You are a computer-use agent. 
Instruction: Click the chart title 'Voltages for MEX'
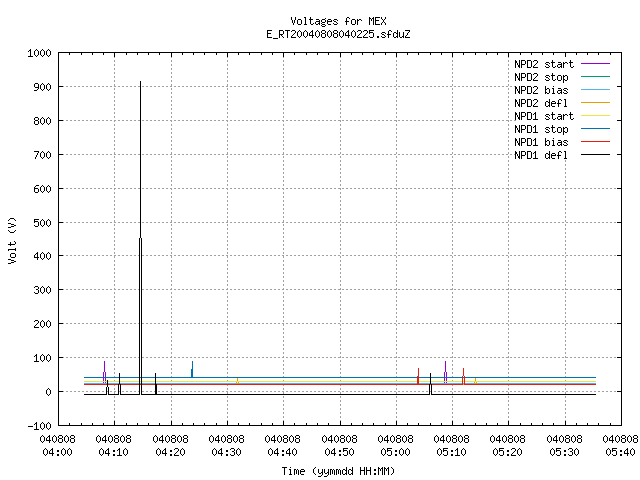click(x=338, y=21)
